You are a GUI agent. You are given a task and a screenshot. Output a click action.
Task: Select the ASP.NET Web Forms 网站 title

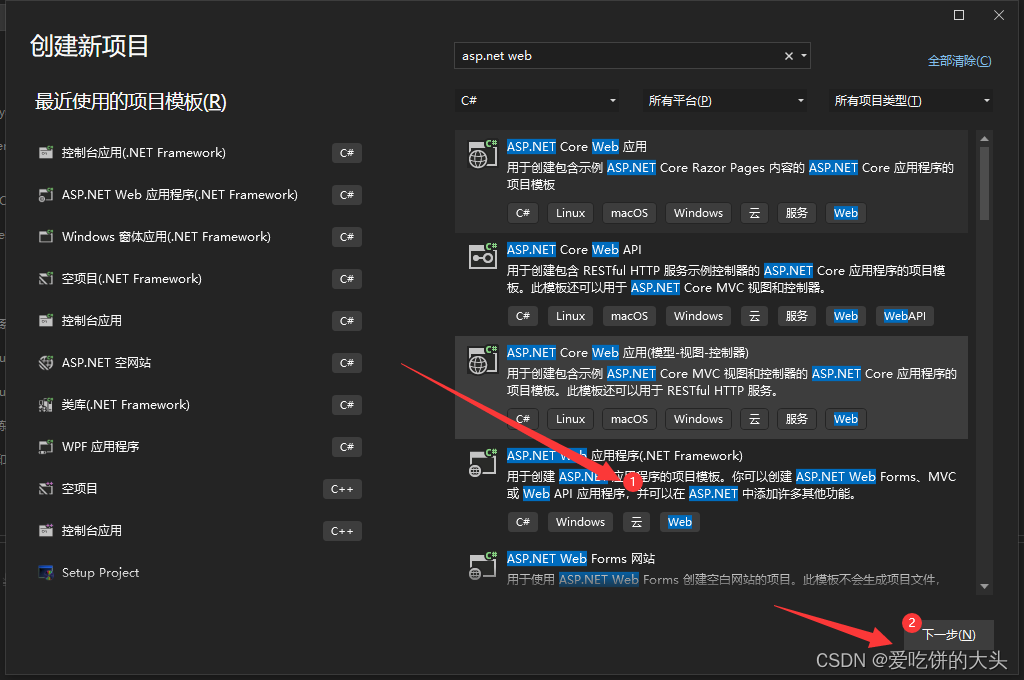point(581,559)
